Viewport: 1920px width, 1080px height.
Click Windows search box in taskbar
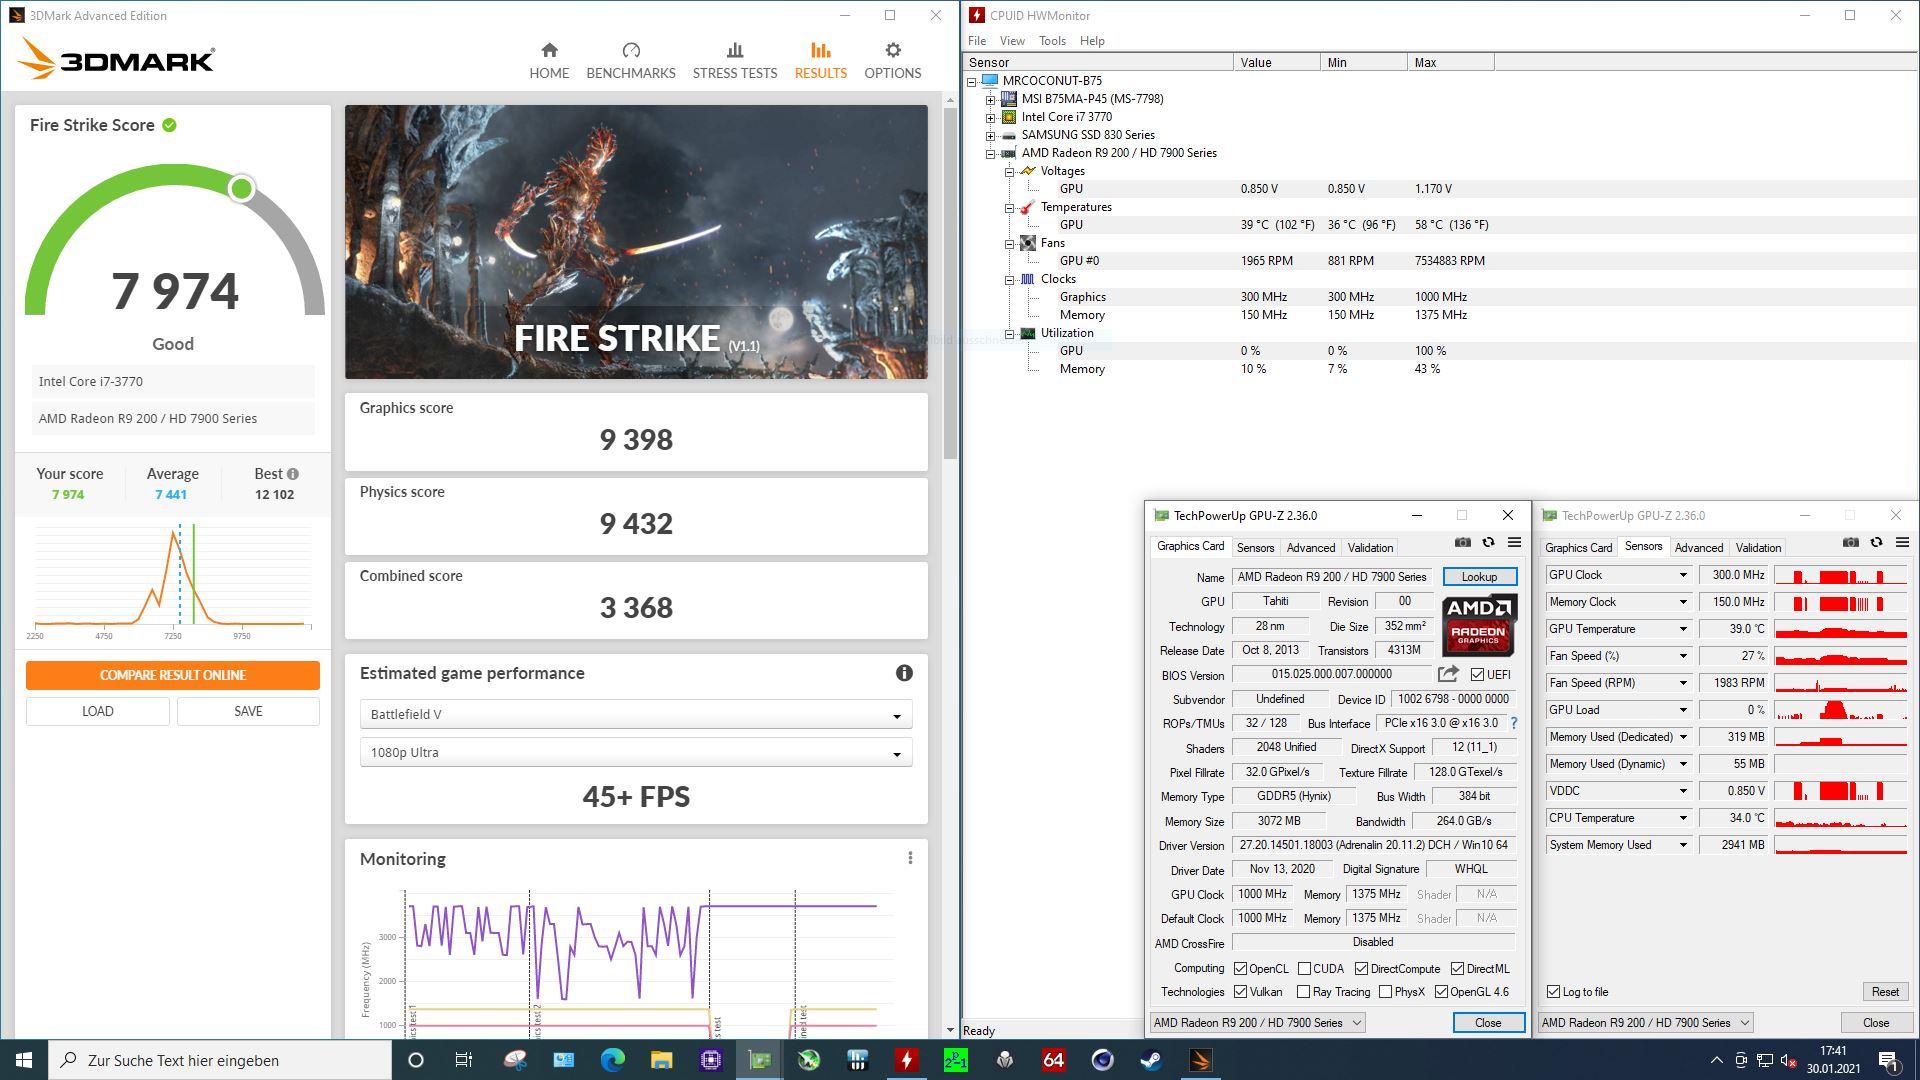[220, 1060]
